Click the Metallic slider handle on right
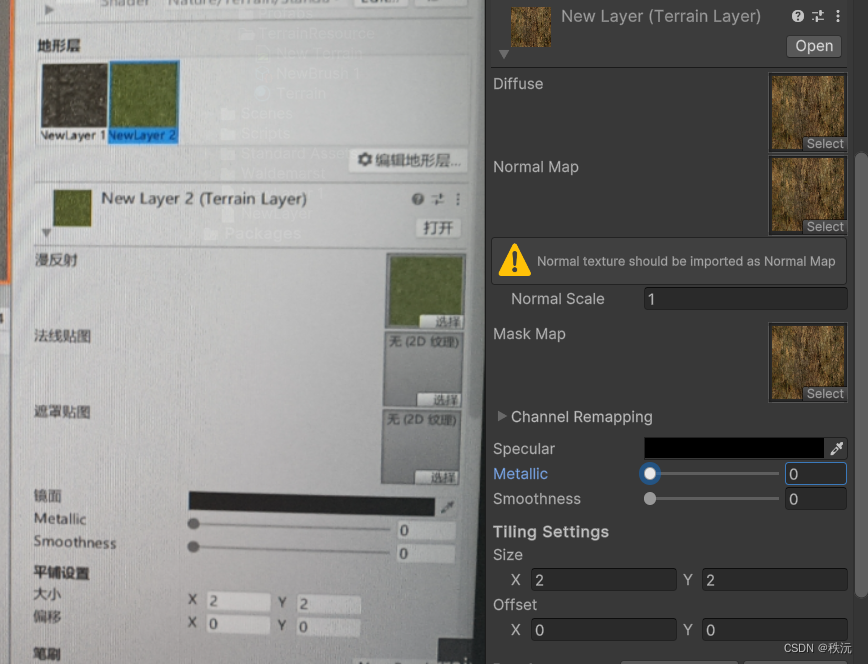 click(650, 473)
